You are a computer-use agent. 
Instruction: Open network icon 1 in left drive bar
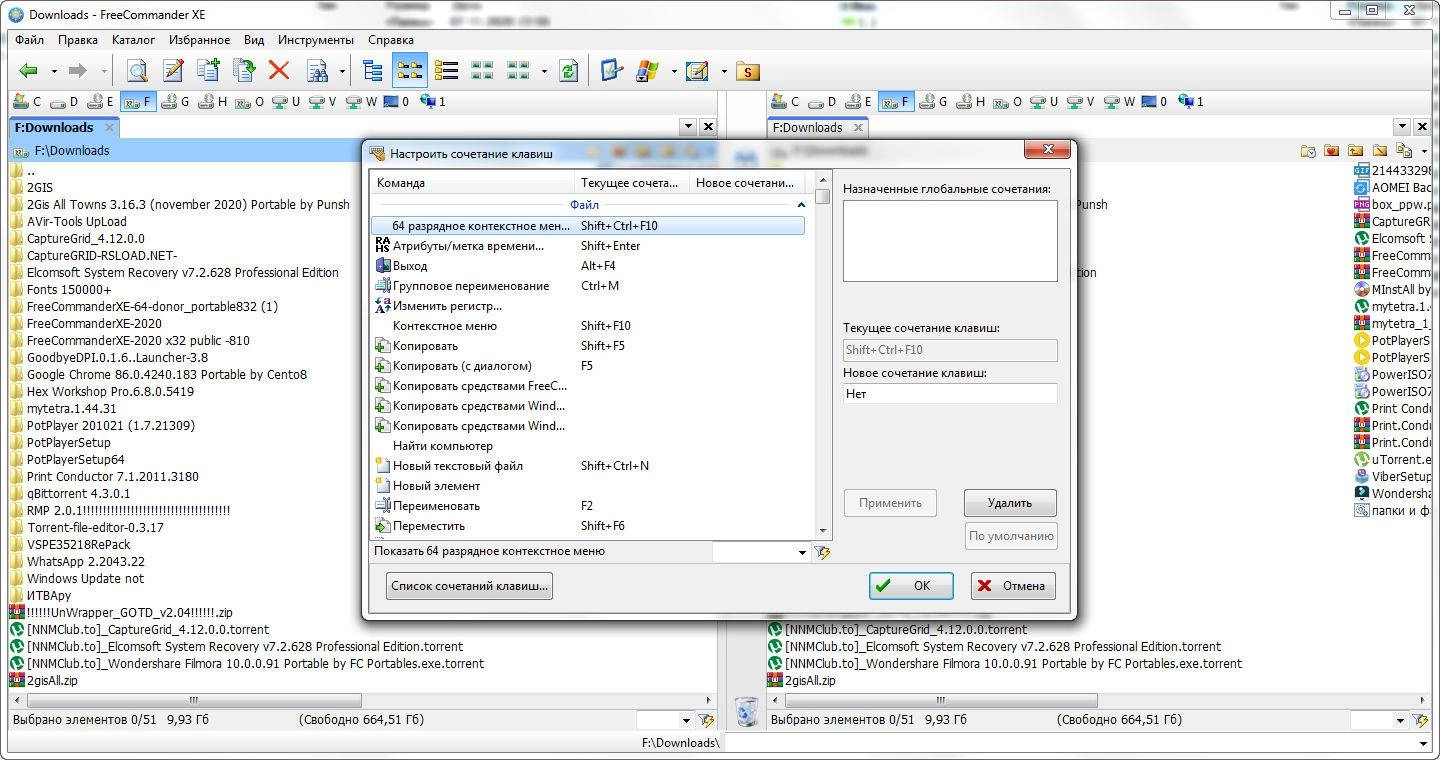[x=433, y=101]
